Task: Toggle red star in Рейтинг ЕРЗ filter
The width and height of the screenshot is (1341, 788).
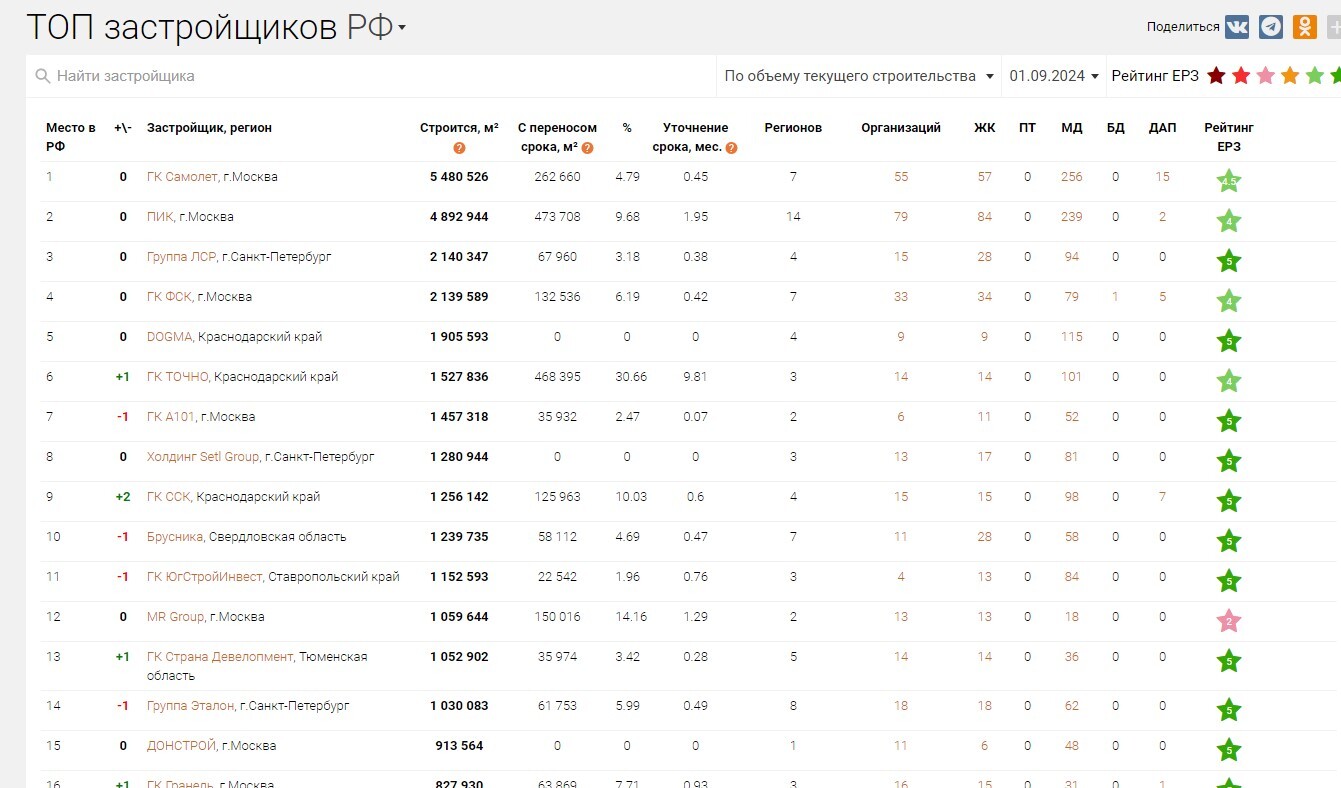Action: click(x=1241, y=75)
